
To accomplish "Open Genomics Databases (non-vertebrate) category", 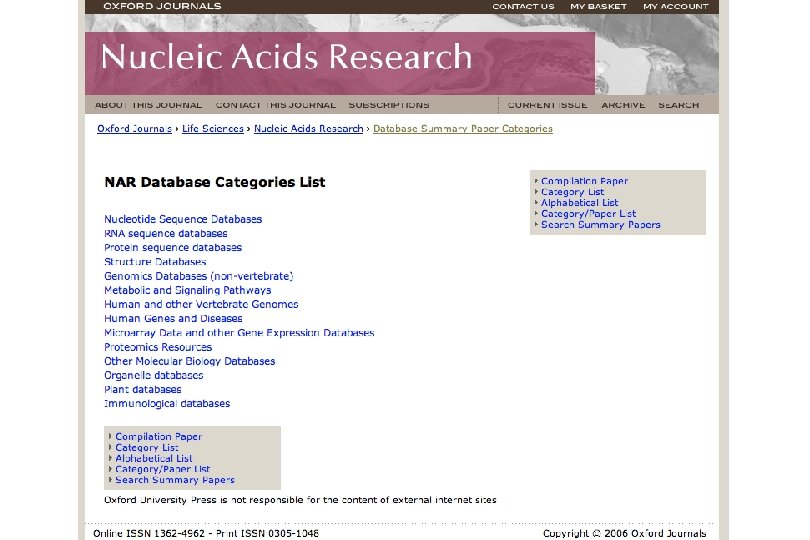I will [x=199, y=276].
